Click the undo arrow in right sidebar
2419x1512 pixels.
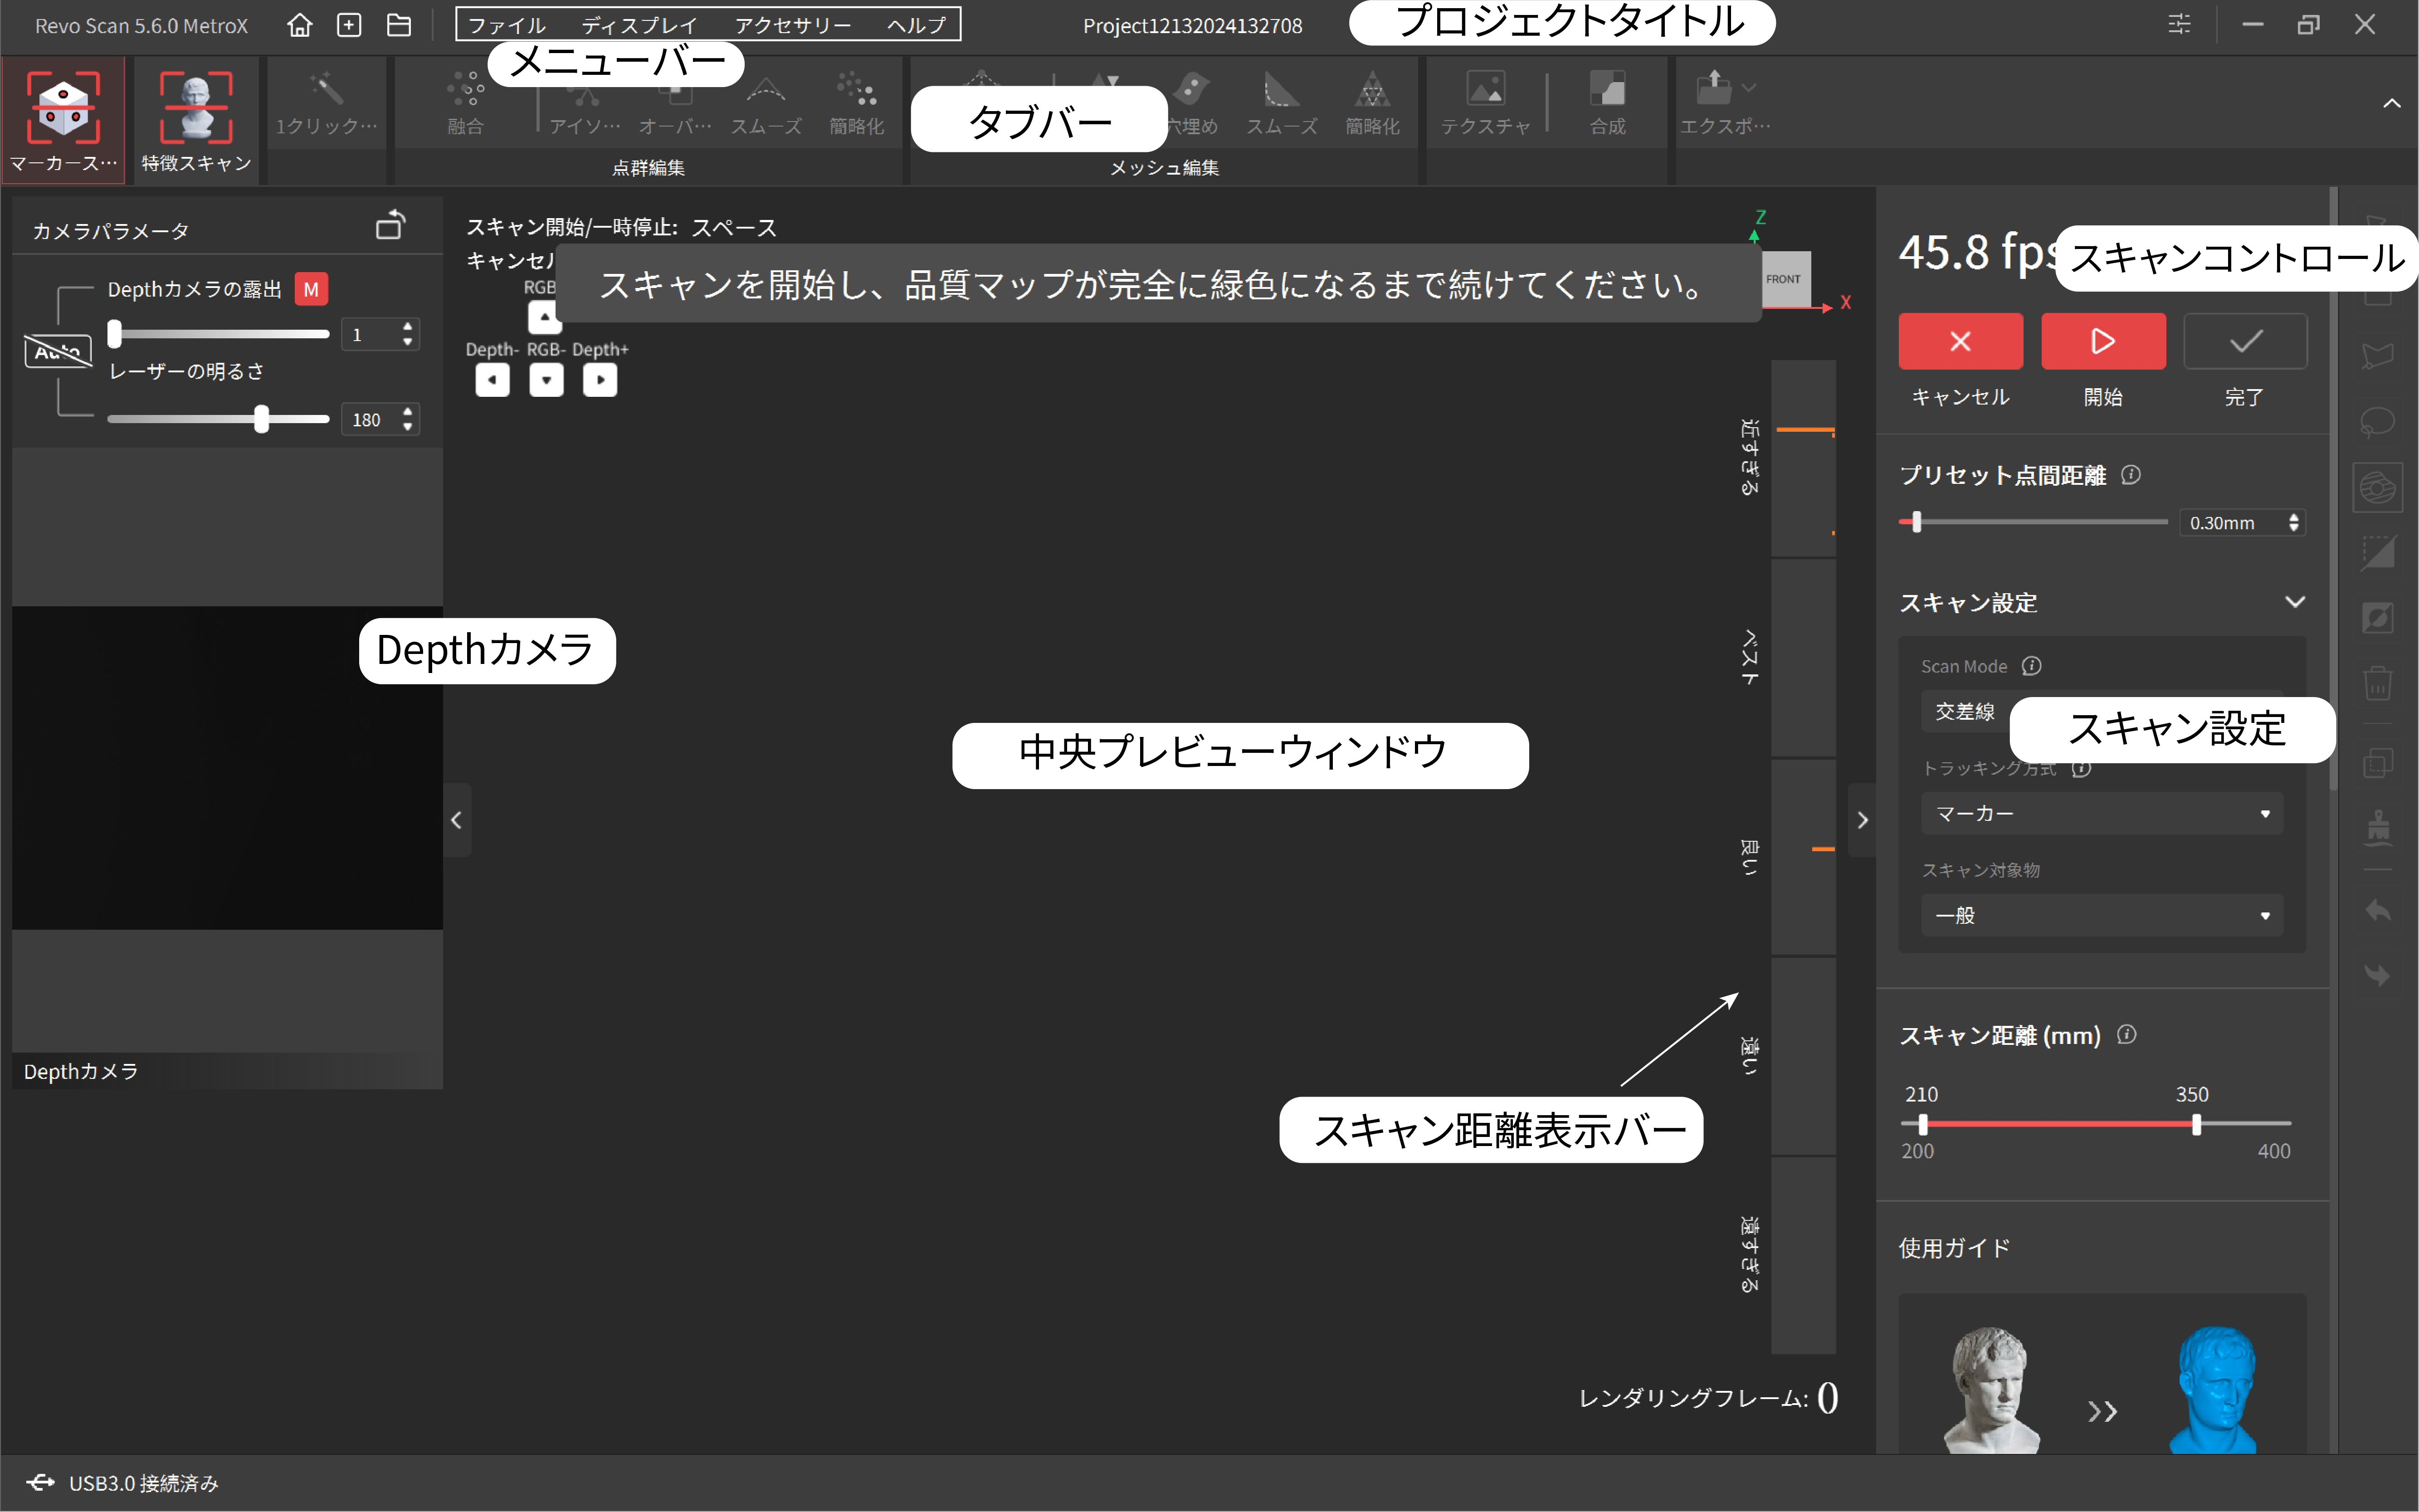(2377, 910)
